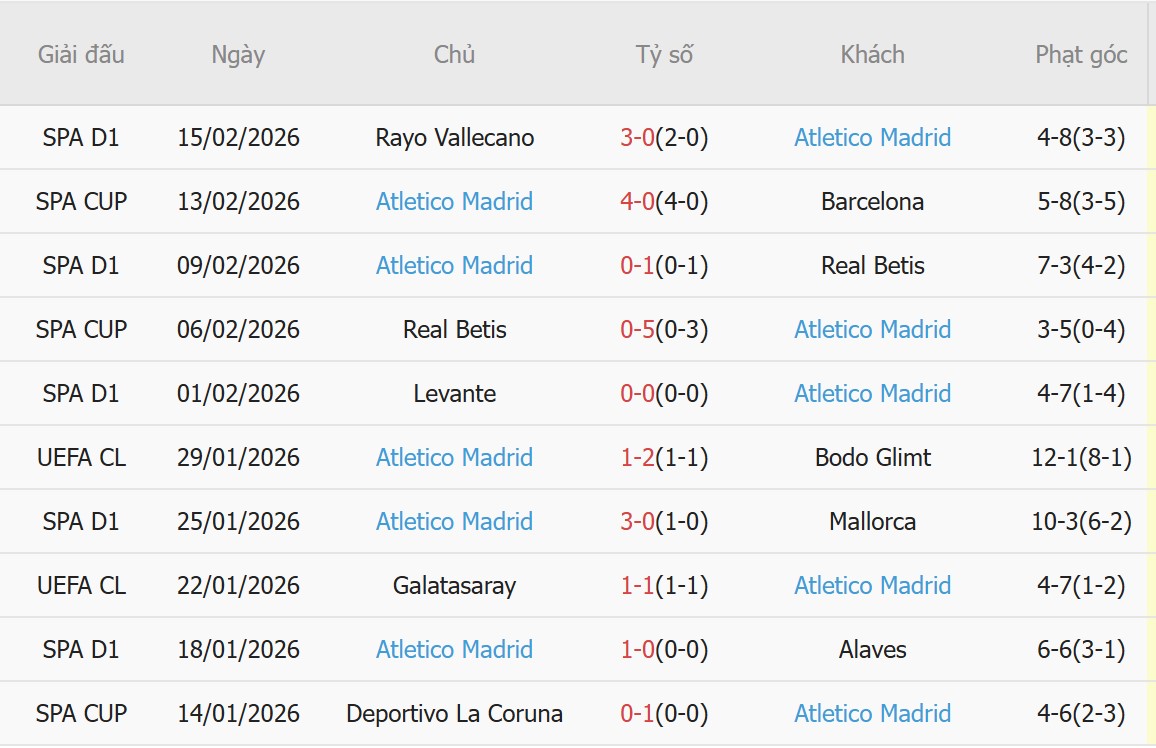Select Atletico Madrid in the 13/02/2026 row
The image size is (1156, 748).
pos(454,202)
